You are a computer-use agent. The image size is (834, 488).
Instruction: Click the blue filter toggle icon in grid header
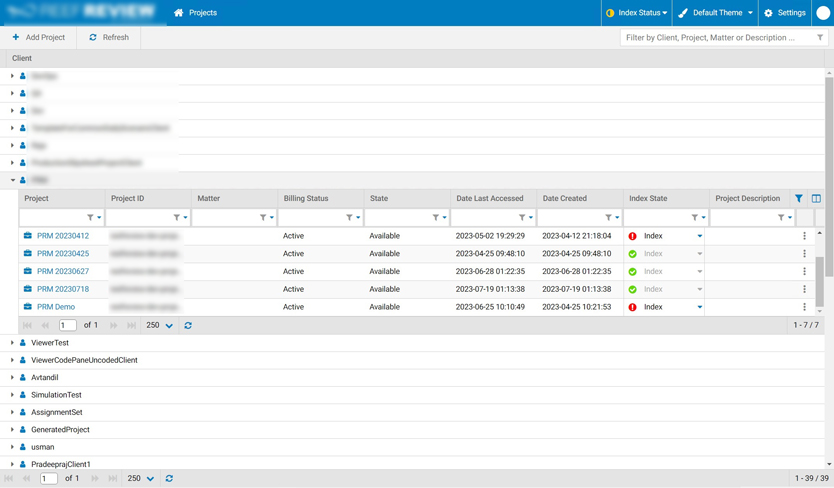pos(799,199)
